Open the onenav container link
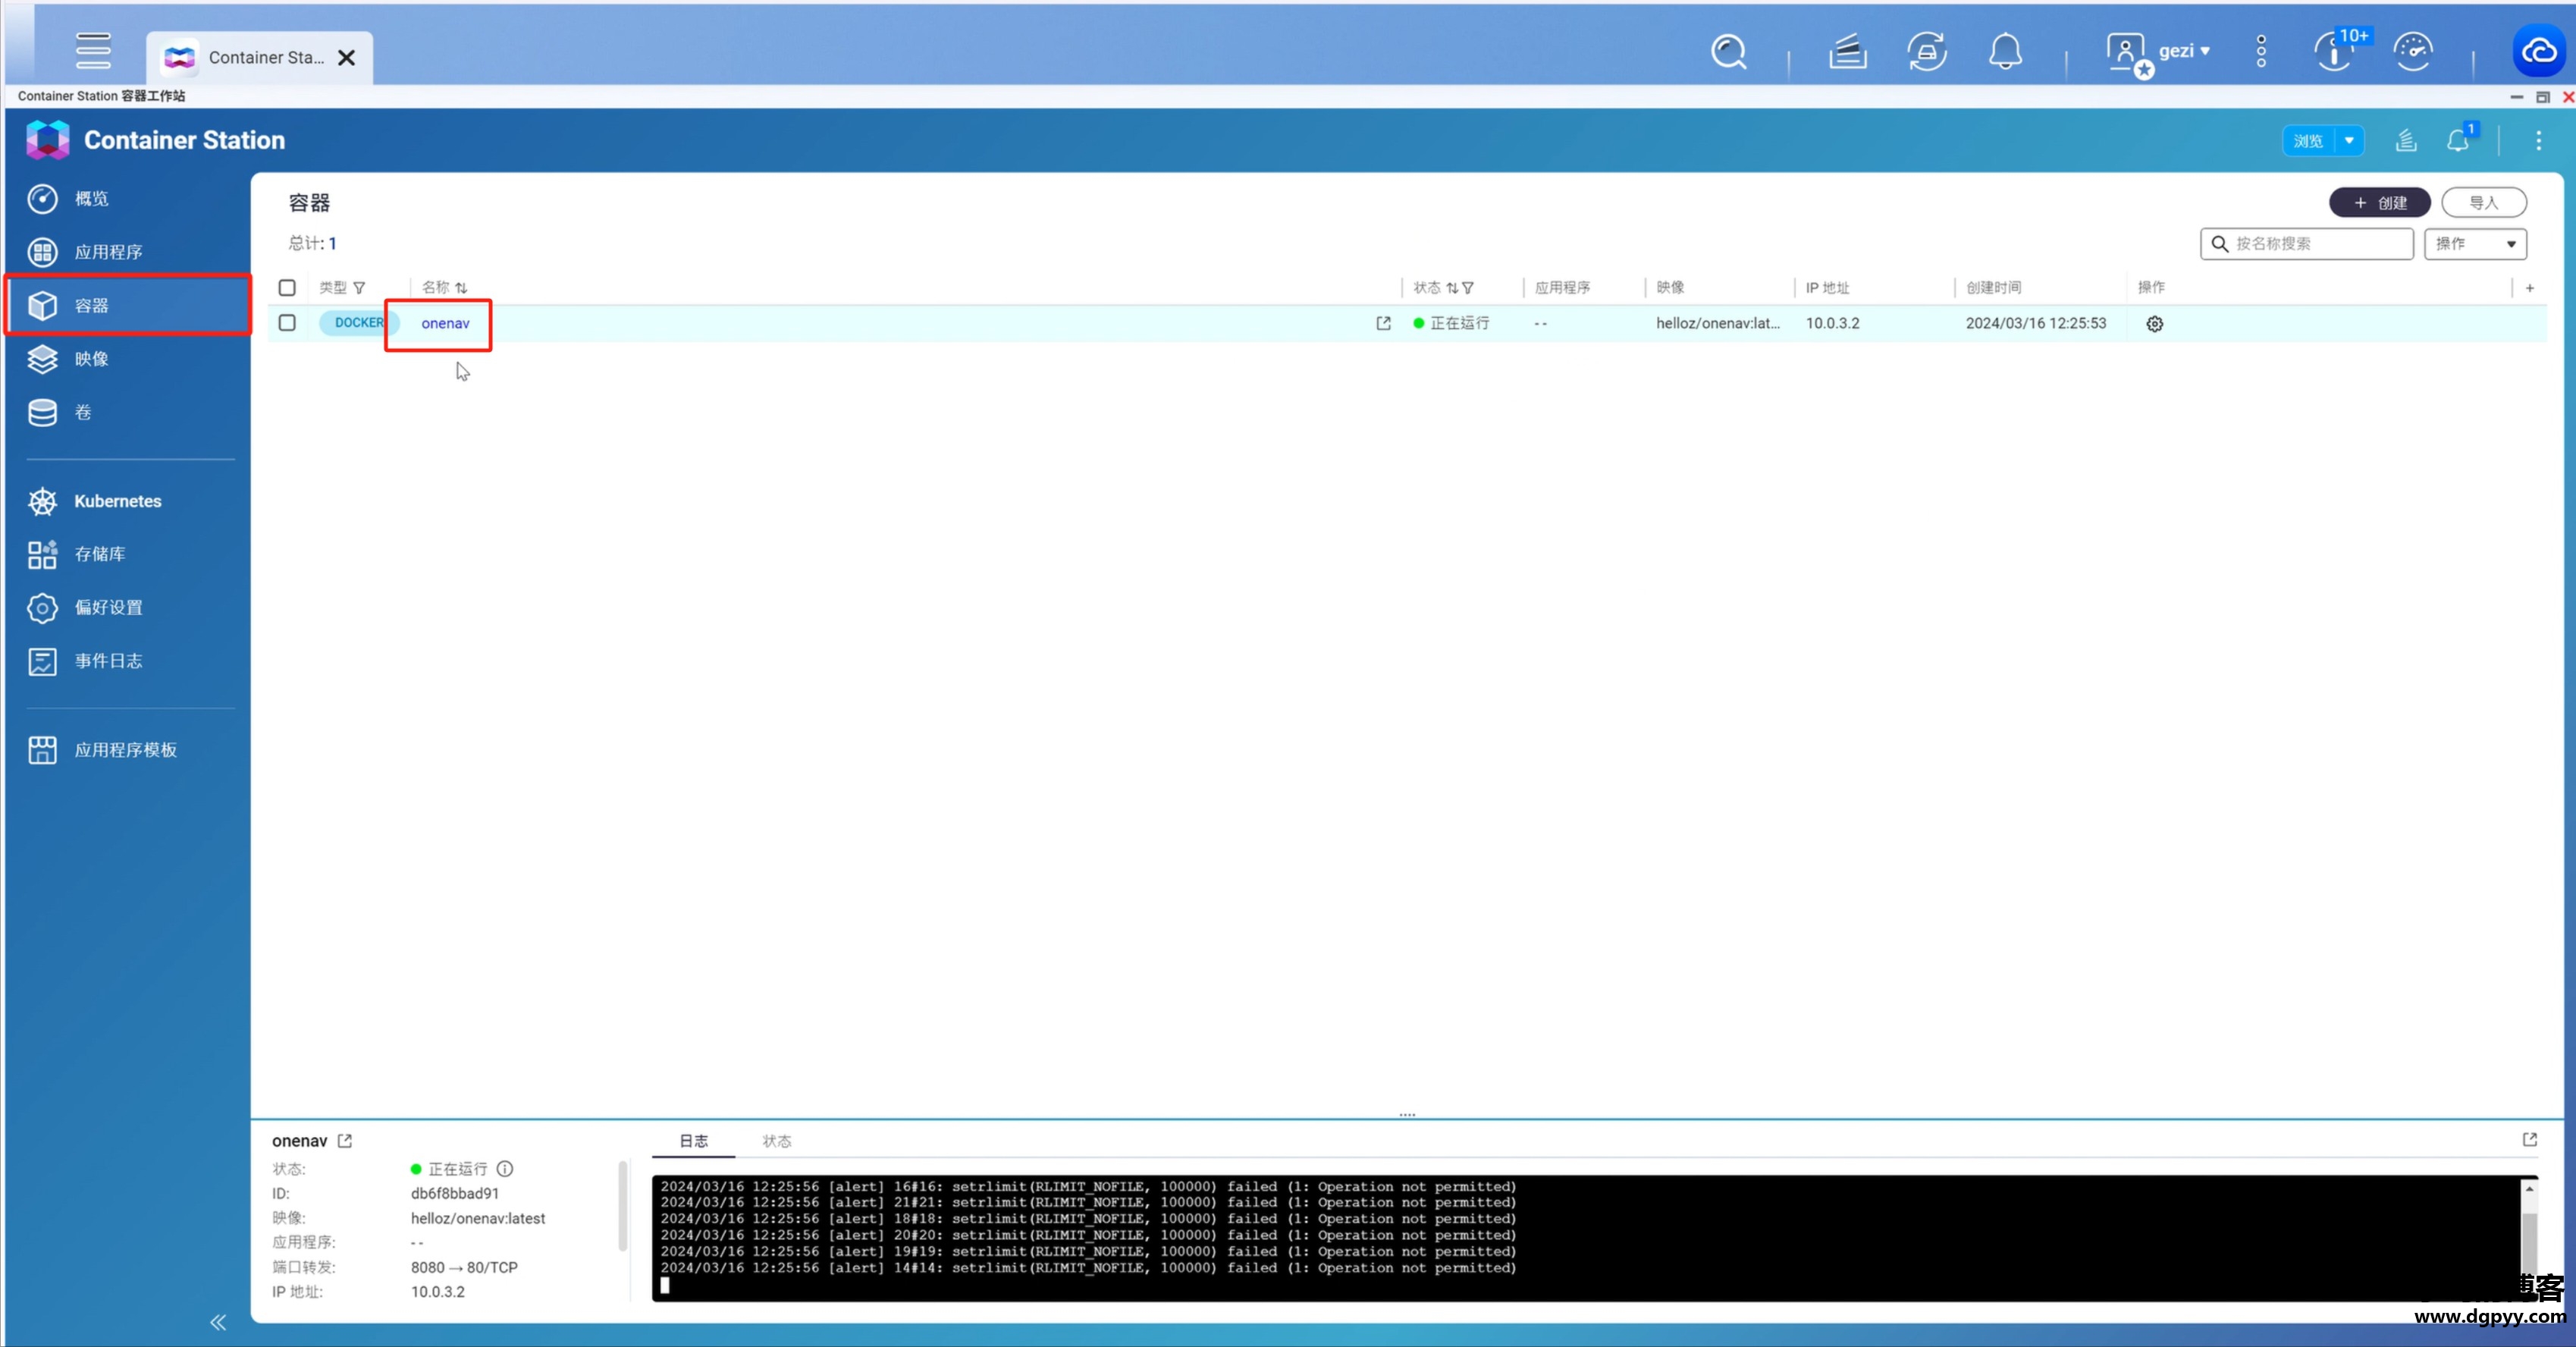 pos(445,323)
